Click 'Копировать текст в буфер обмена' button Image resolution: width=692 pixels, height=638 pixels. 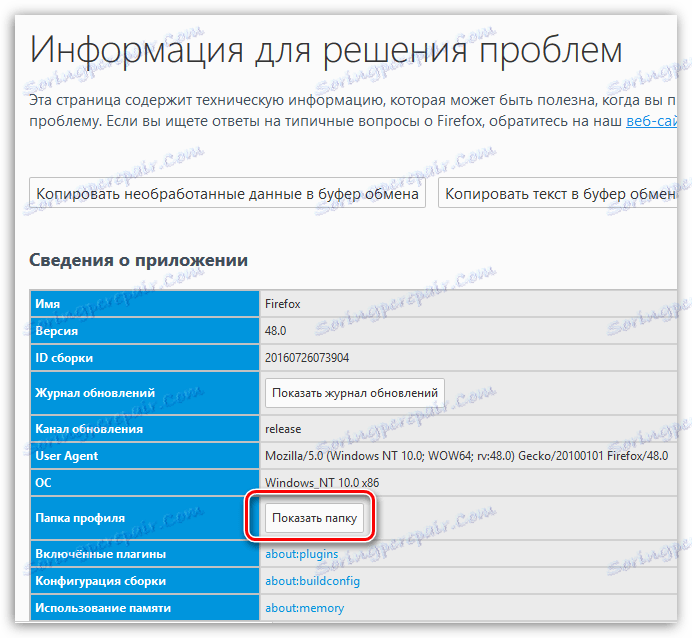557,193
